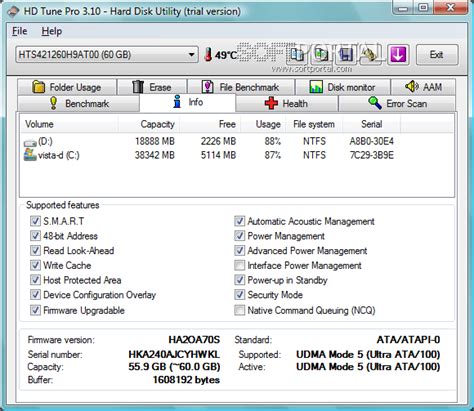Switch to the Folder Usage tab

pyautogui.click(x=67, y=87)
